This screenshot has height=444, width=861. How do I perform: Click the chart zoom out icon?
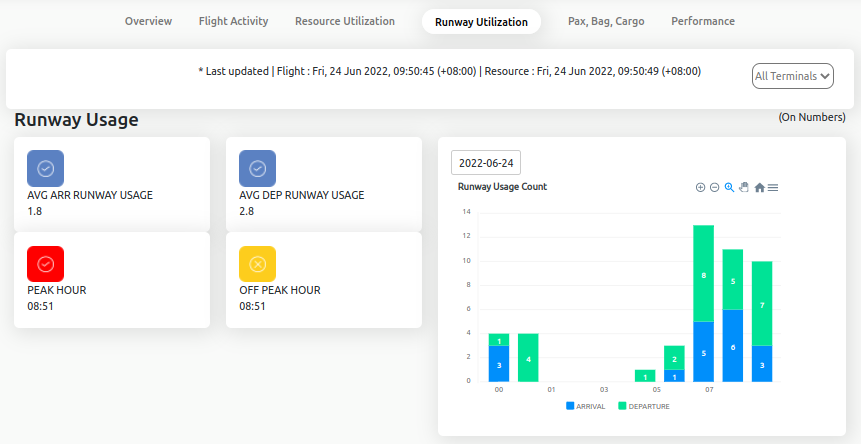[x=714, y=187]
